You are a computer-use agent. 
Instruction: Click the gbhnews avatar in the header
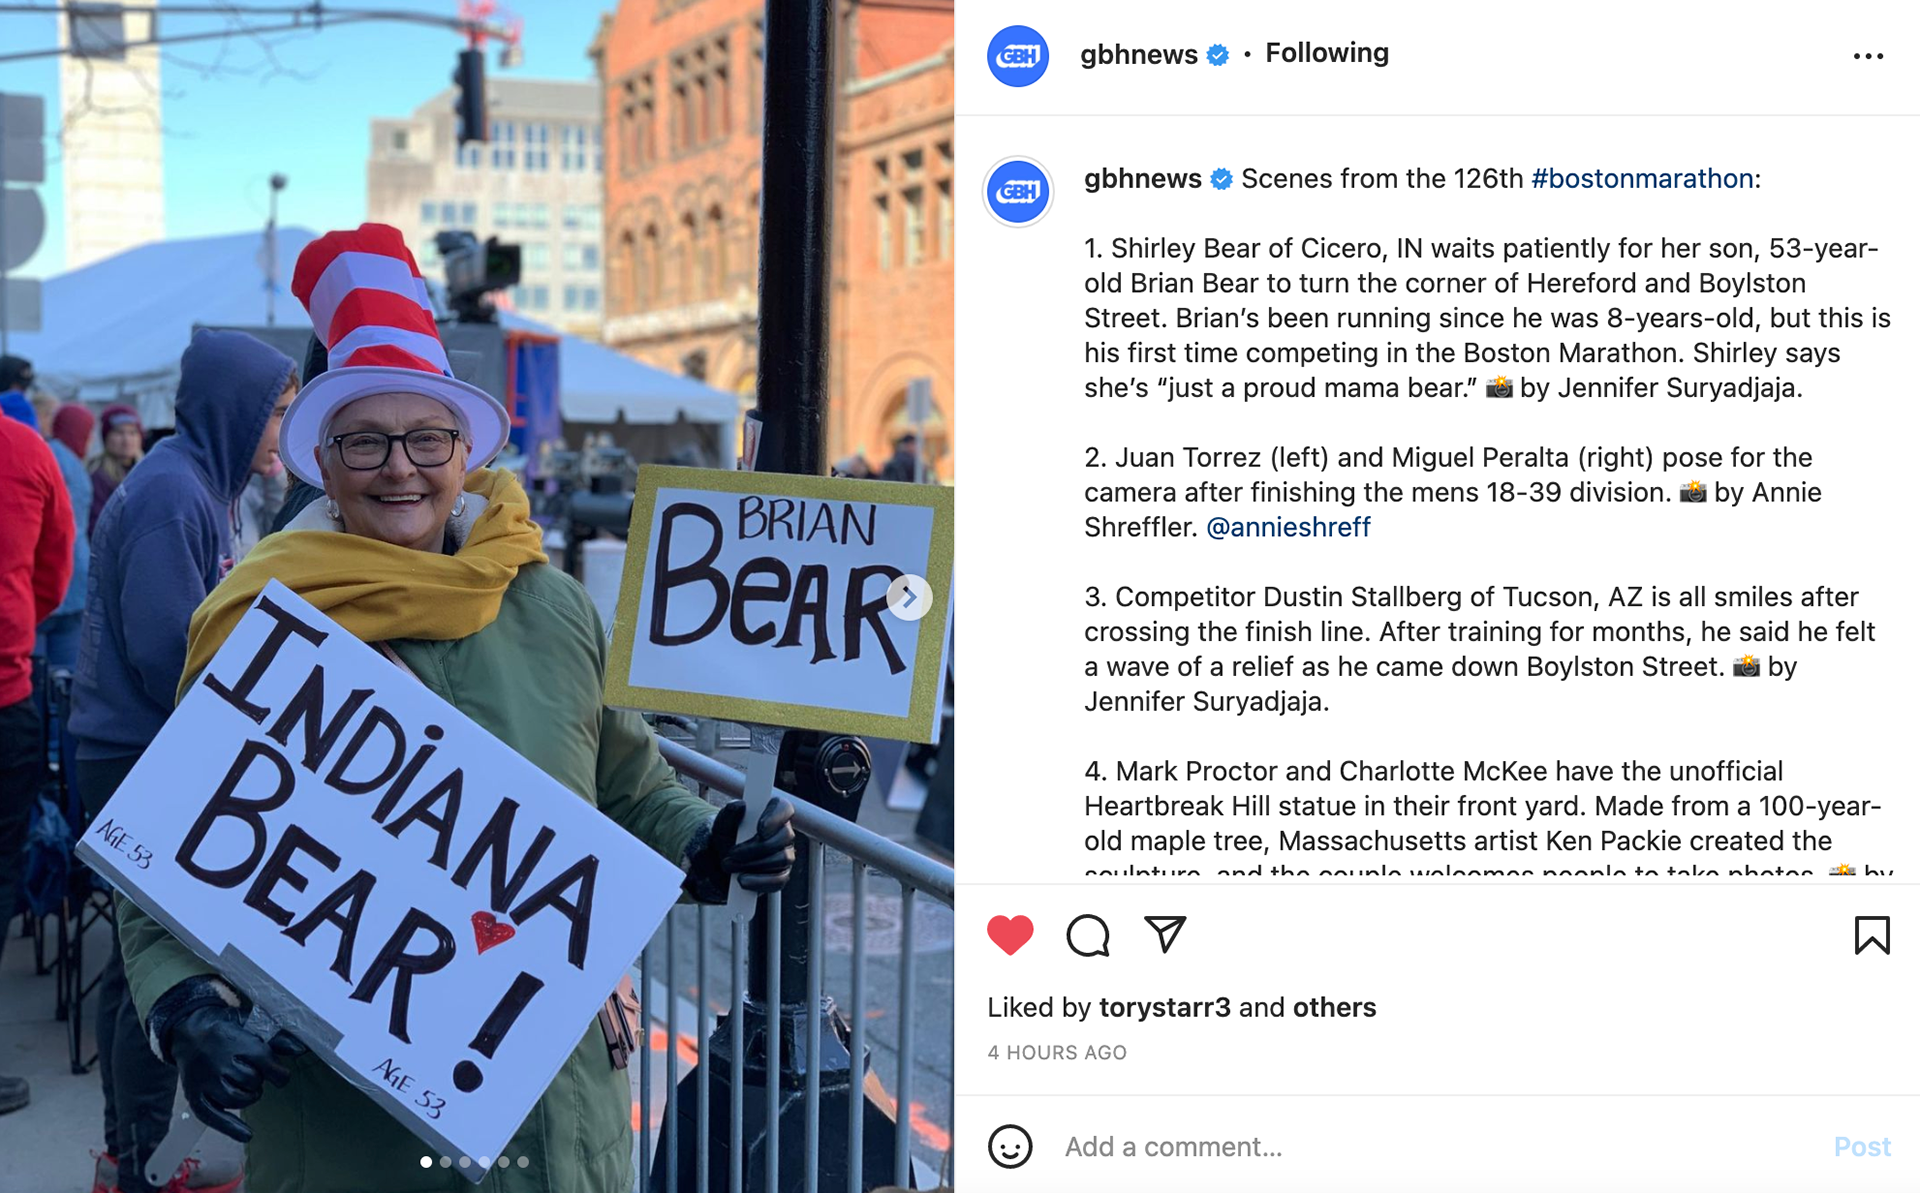(1017, 56)
